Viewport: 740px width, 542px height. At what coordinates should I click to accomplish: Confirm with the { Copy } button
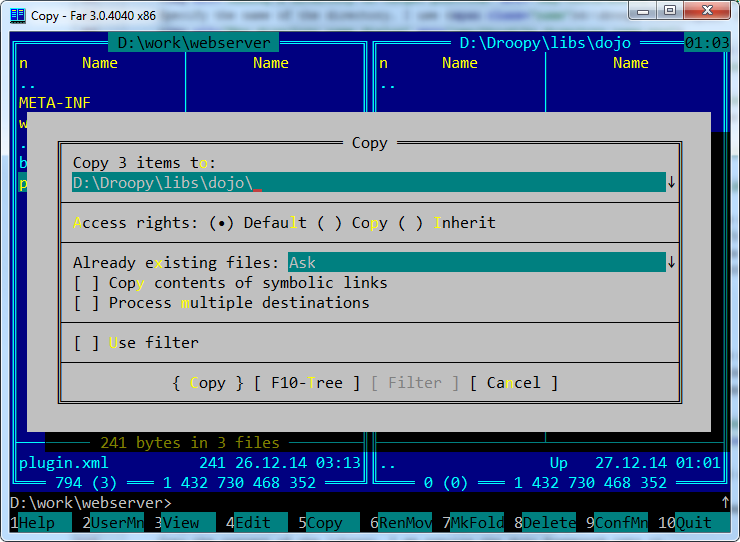click(x=208, y=383)
